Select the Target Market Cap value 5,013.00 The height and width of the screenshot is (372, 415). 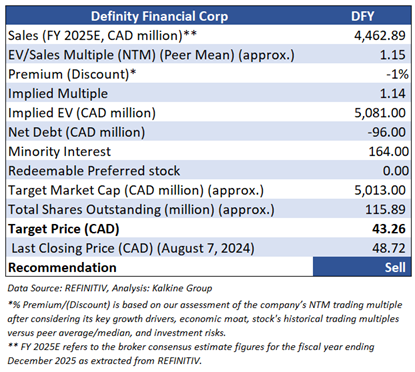380,190
